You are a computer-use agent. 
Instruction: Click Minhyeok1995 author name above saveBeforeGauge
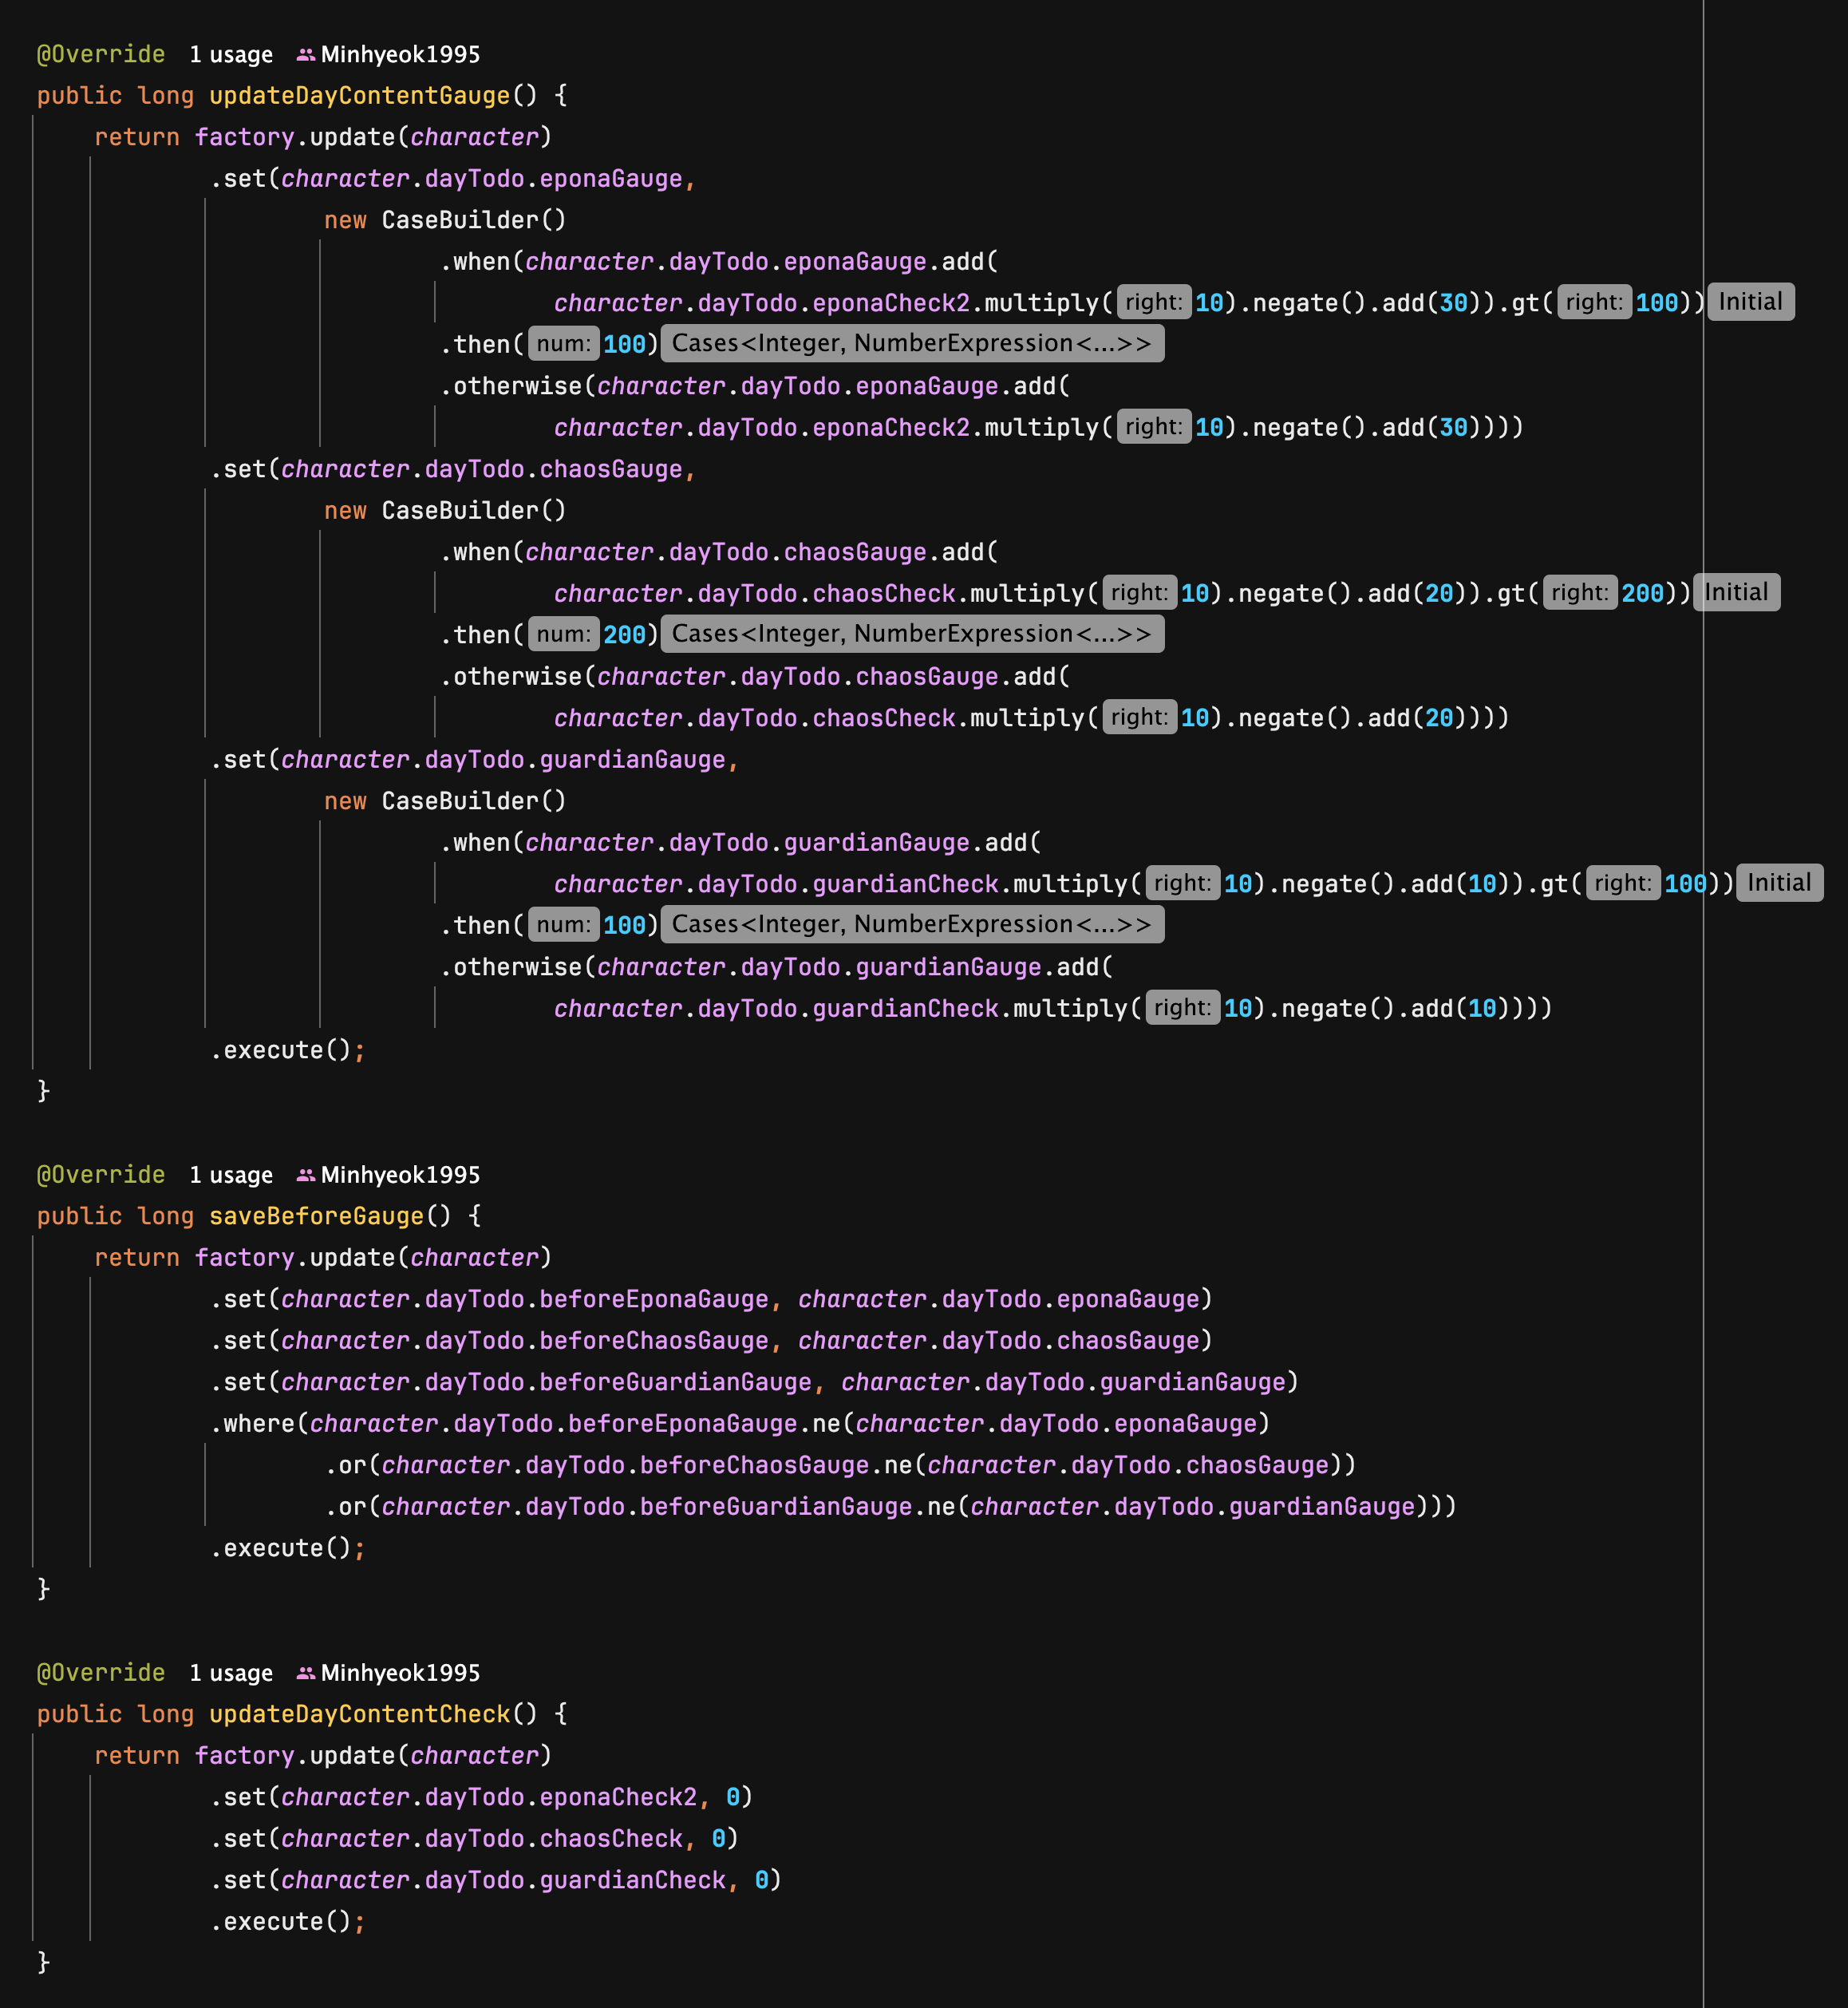click(x=400, y=1175)
